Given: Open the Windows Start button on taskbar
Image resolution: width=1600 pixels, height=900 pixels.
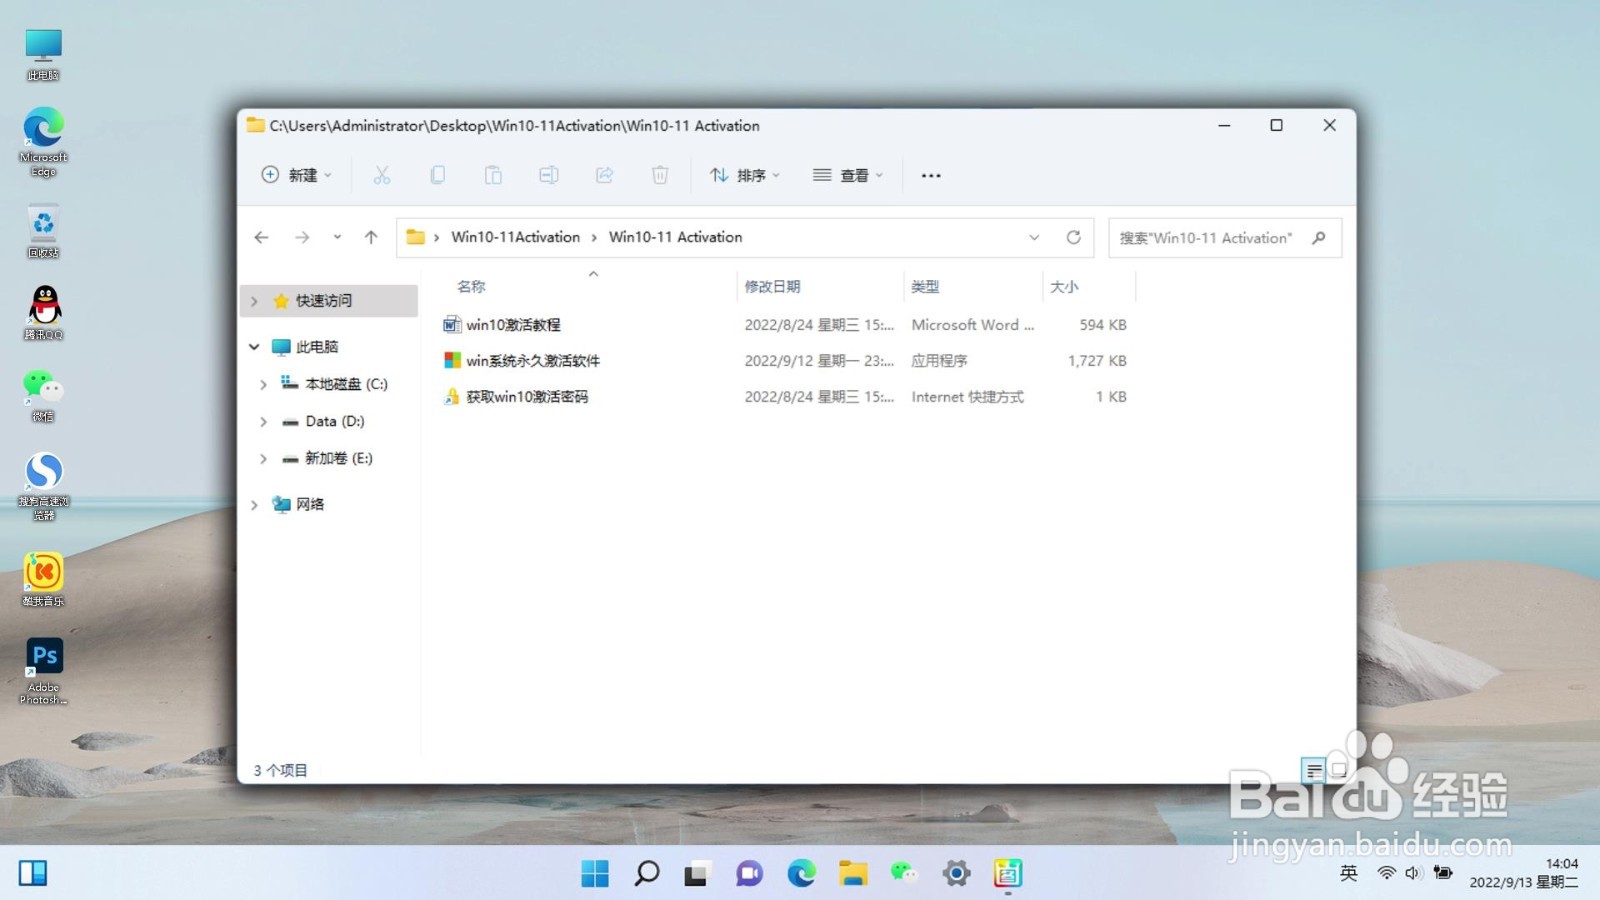Looking at the screenshot, I should (595, 873).
